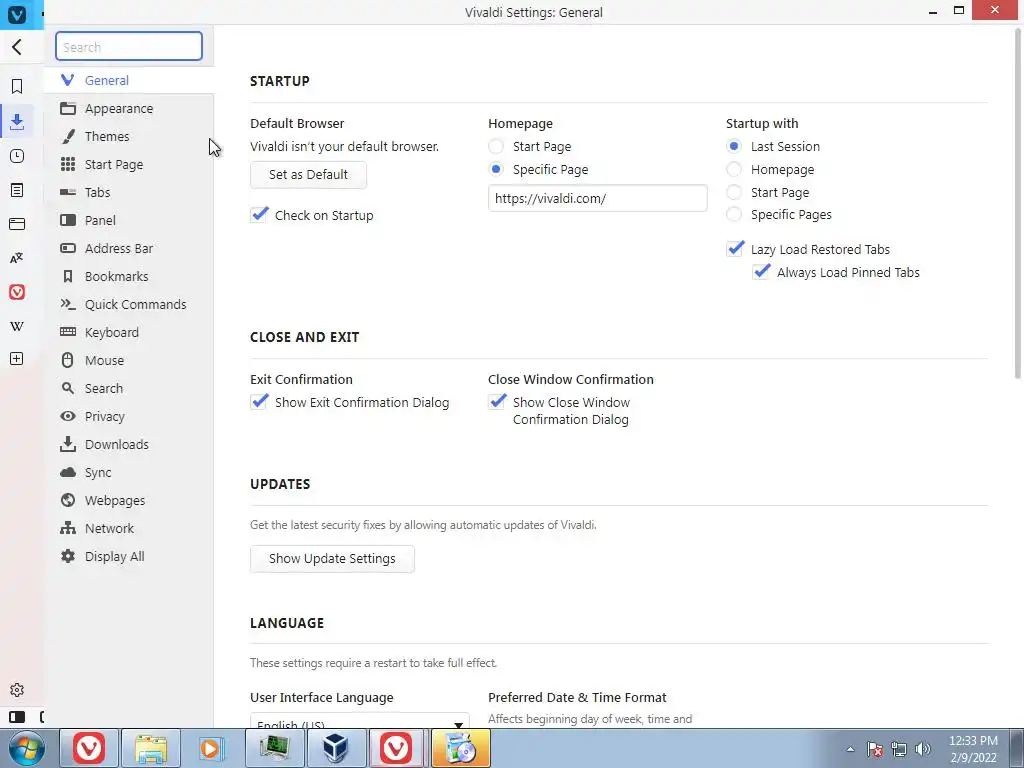Open the Bookmarks panel icon

pyautogui.click(x=17, y=86)
